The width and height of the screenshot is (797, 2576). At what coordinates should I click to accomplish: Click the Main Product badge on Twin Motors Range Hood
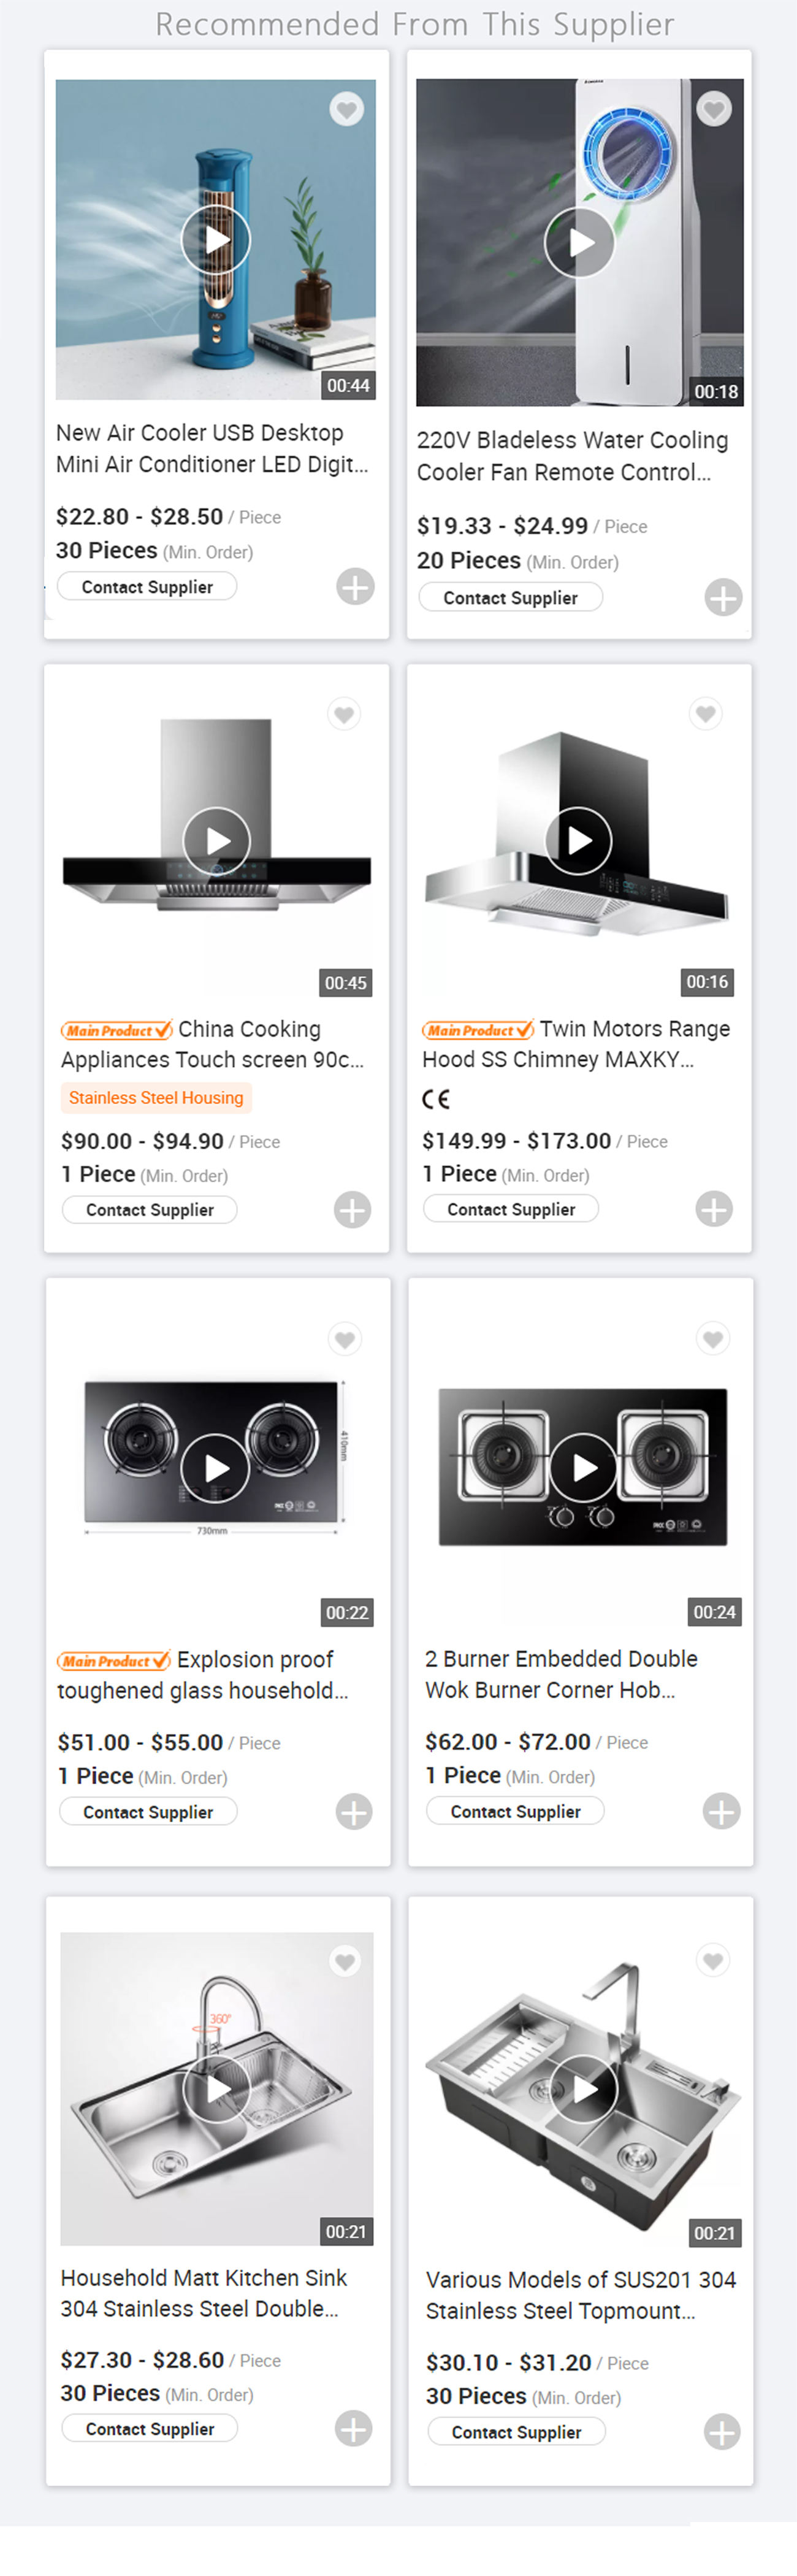478,1030
